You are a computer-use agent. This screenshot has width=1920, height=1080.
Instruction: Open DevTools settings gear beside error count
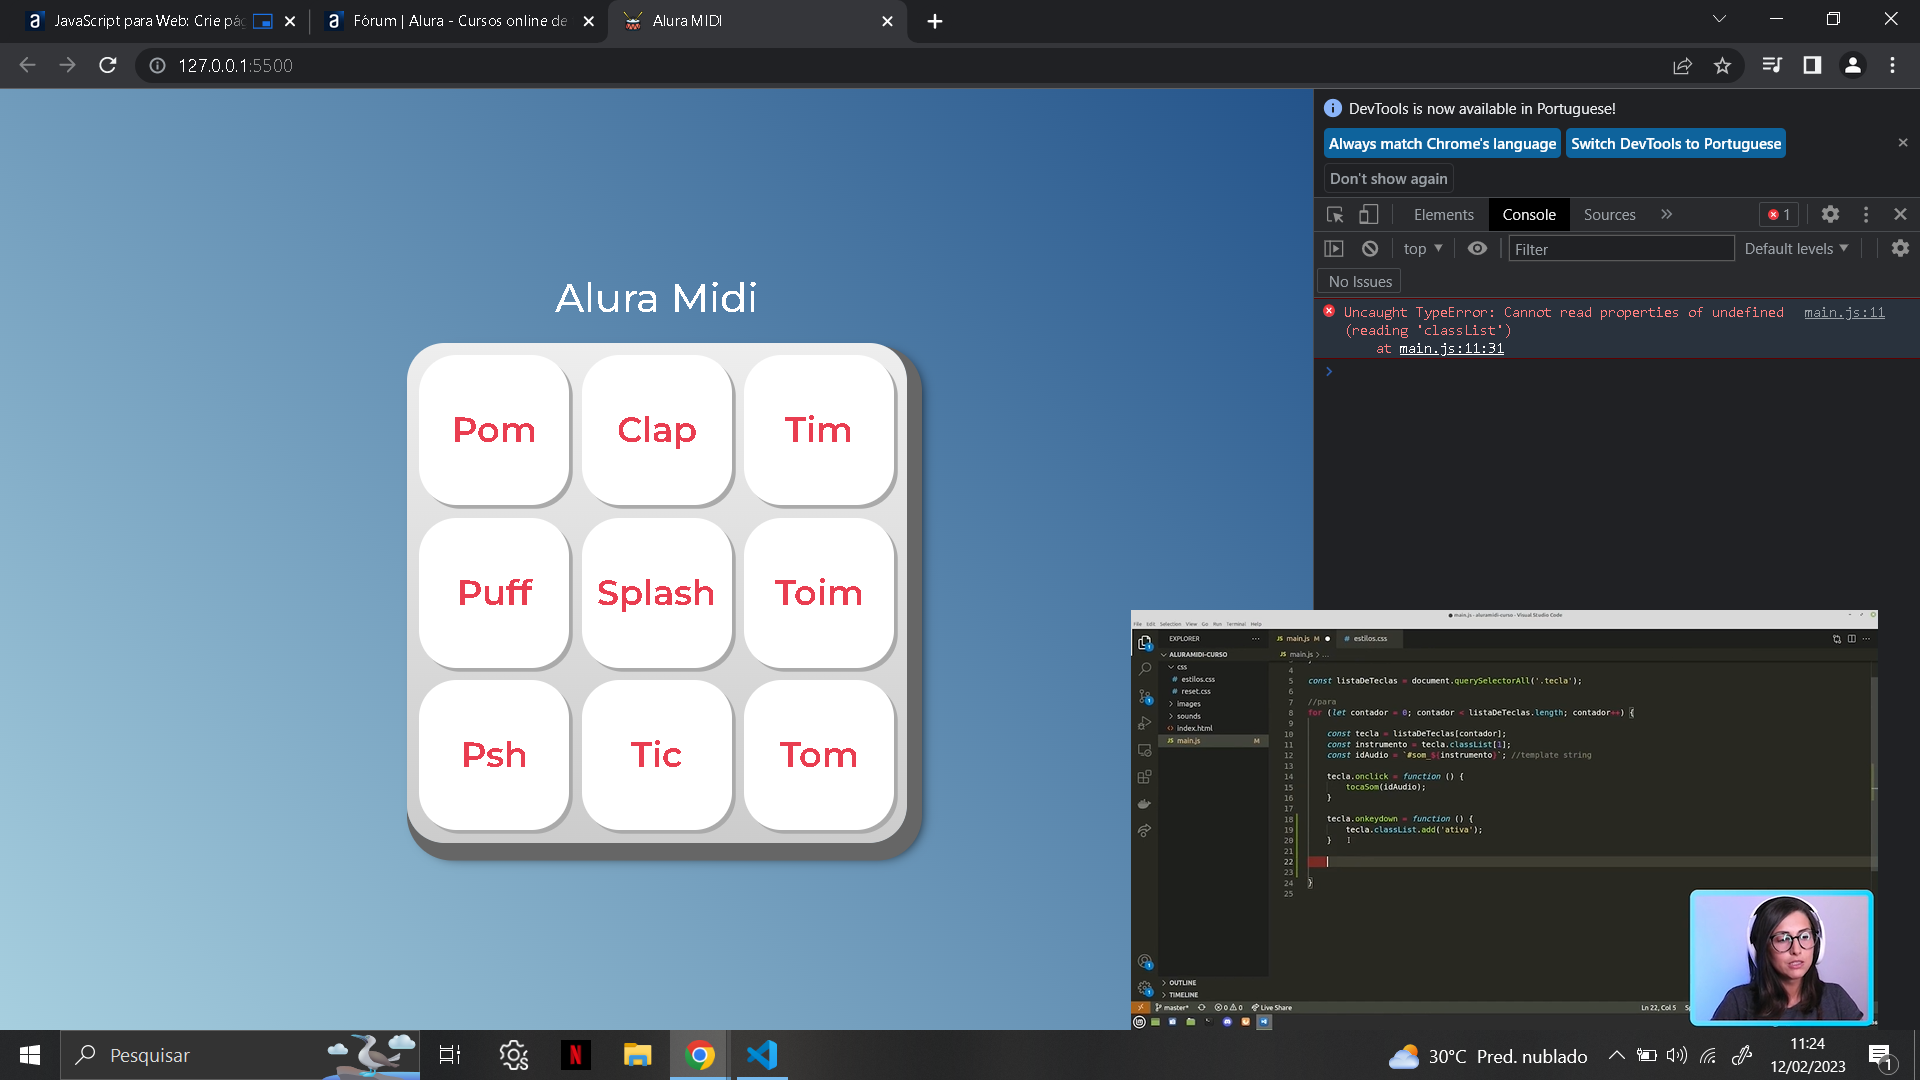(1830, 215)
